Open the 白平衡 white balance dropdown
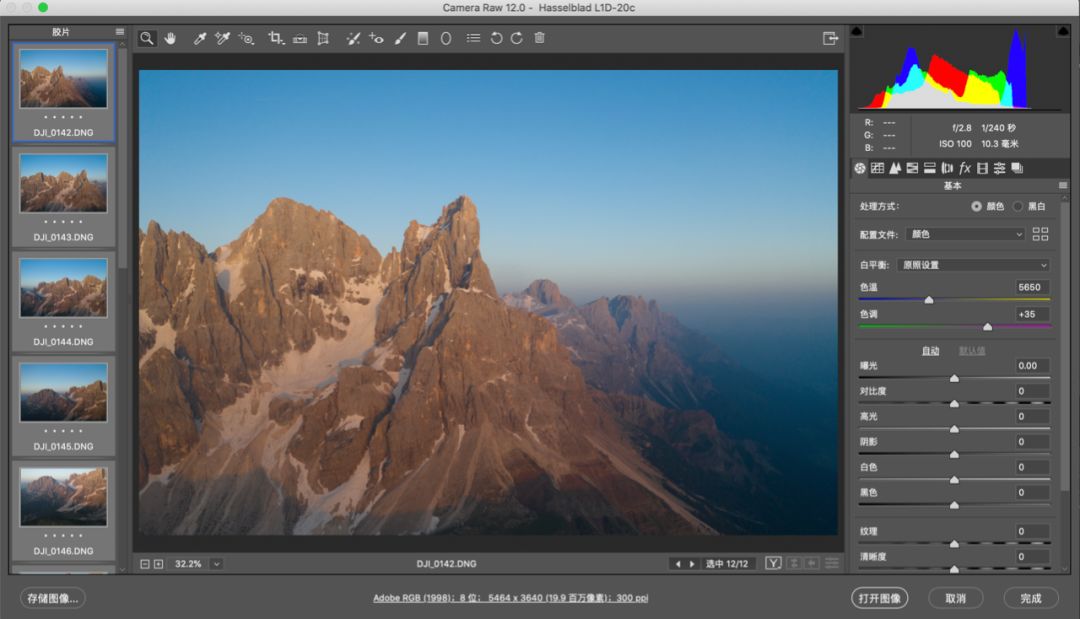Screen dimensions: 1080x619 click(x=973, y=265)
